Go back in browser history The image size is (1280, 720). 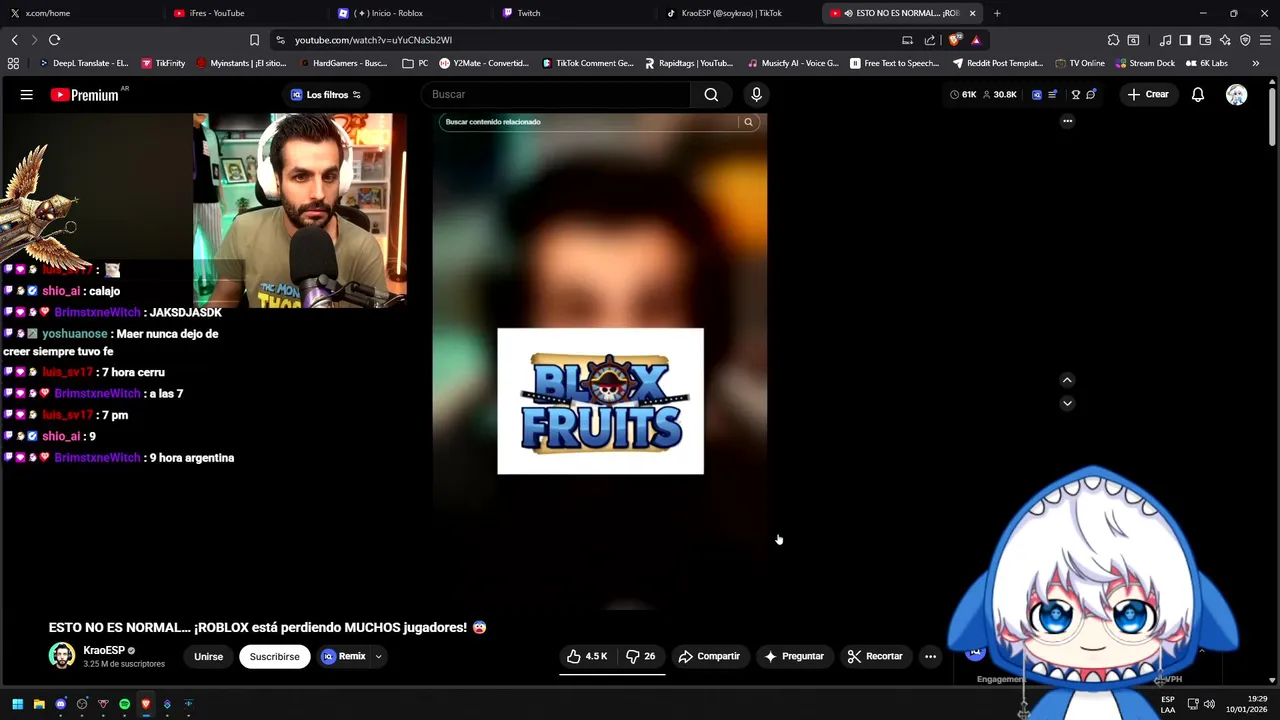pos(14,40)
